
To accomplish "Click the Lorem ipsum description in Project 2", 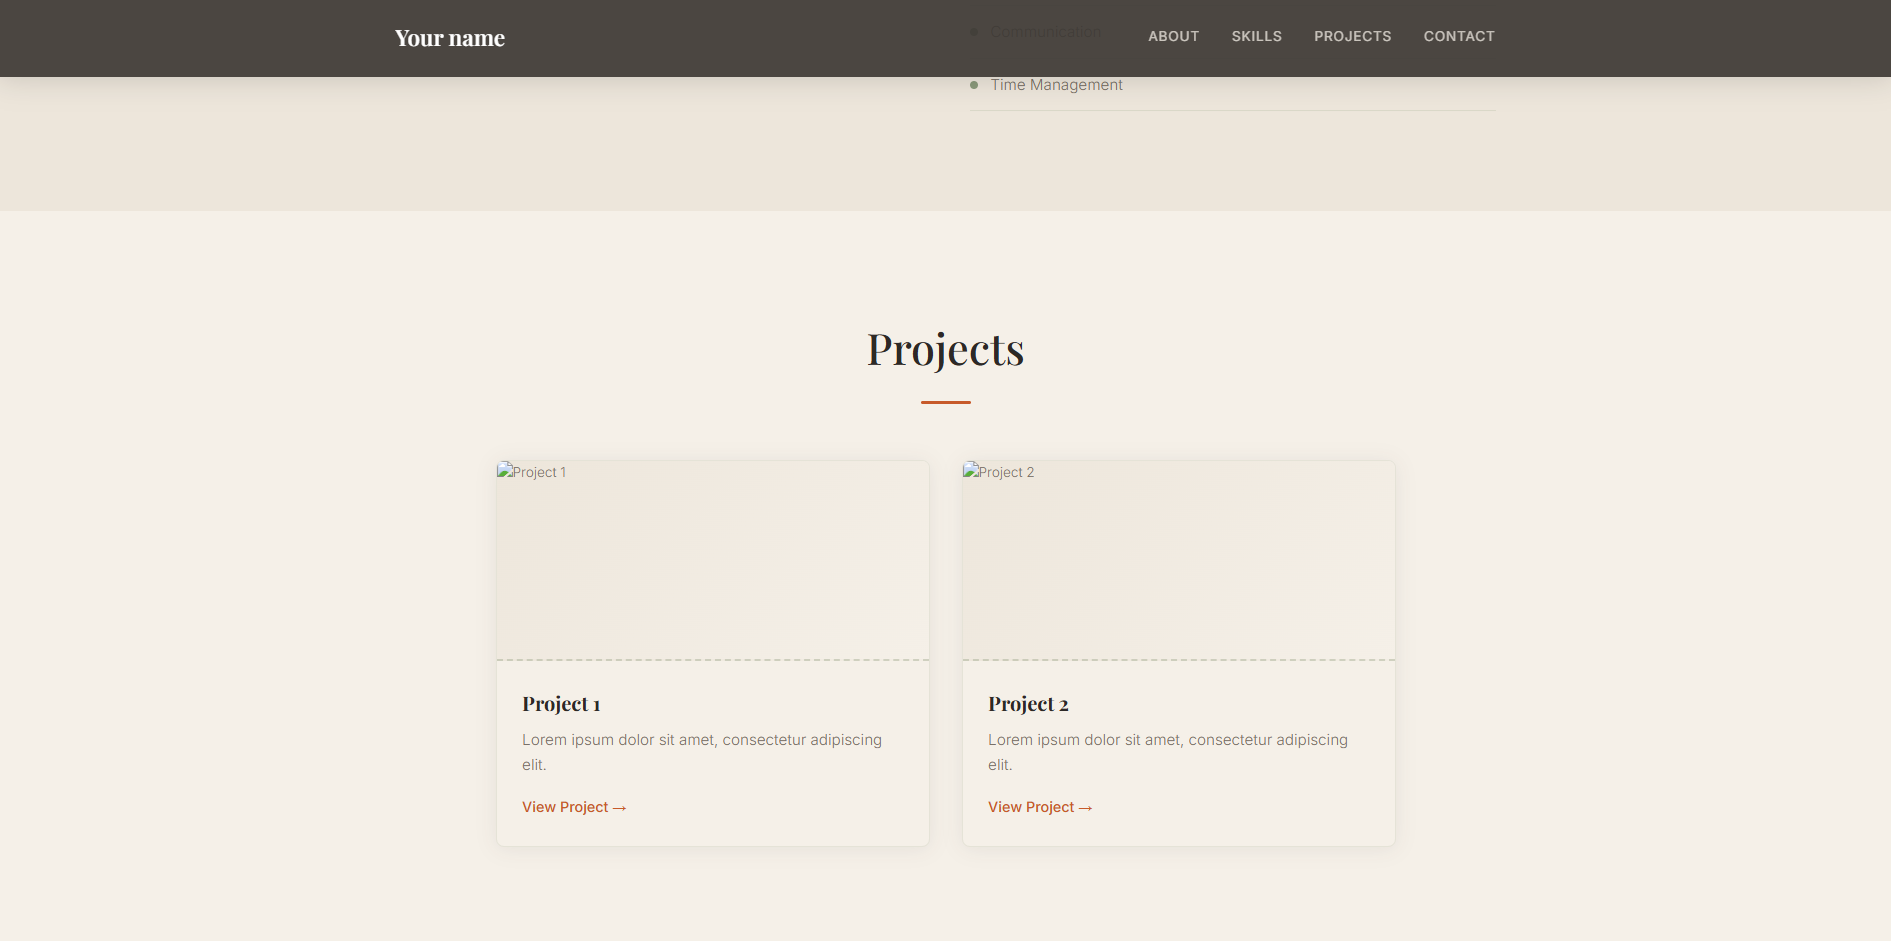I will [x=1168, y=752].
